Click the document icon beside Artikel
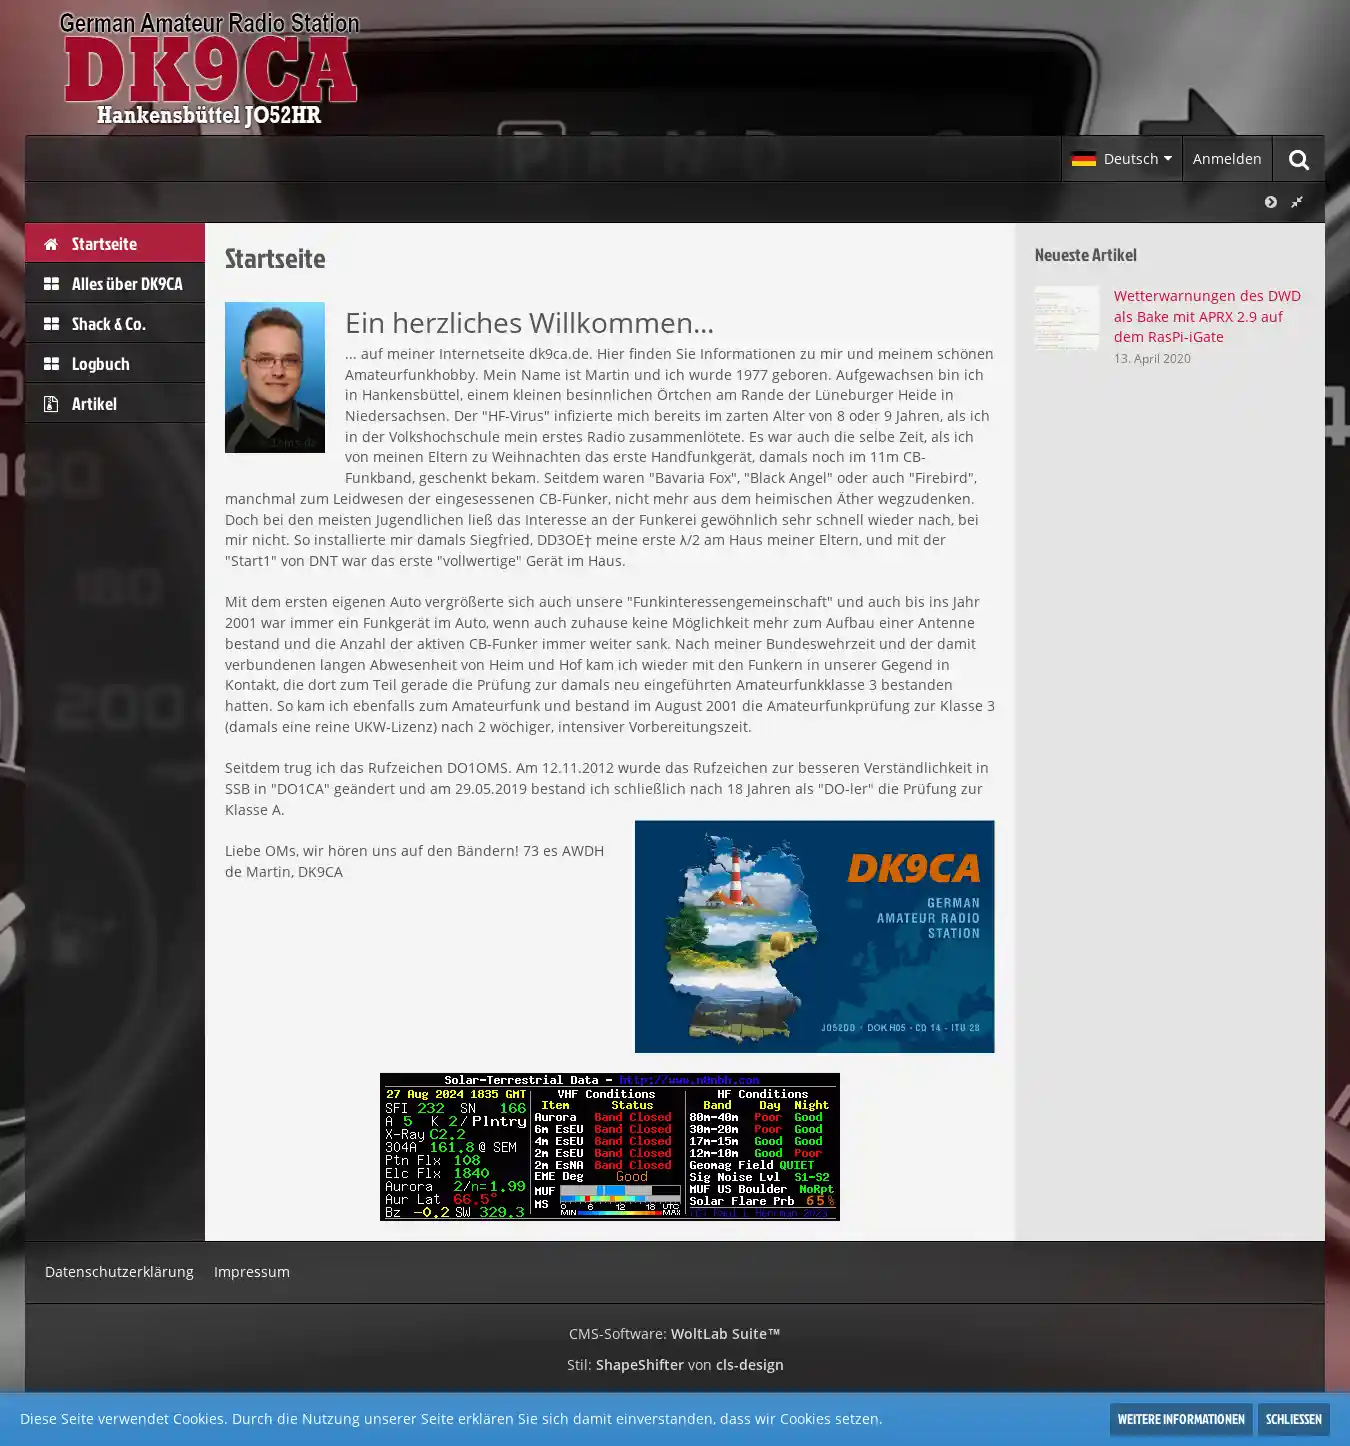Screen dimensions: 1350x1446 (x=51, y=404)
